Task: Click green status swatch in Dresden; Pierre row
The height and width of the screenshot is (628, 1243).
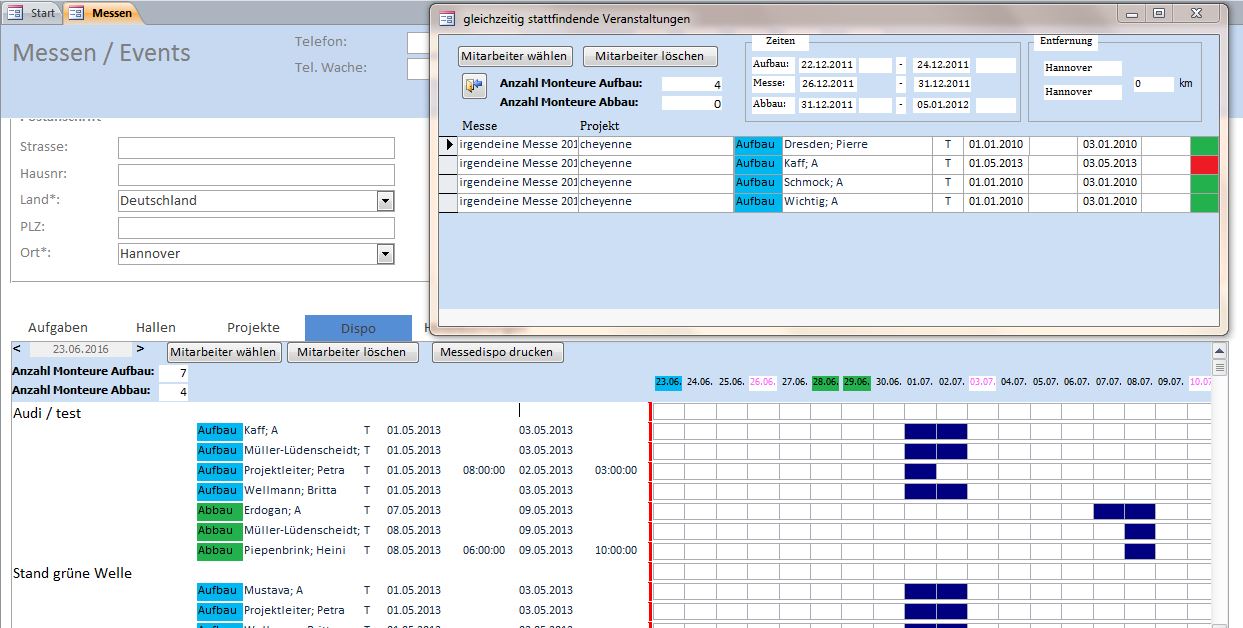Action: coord(1204,145)
